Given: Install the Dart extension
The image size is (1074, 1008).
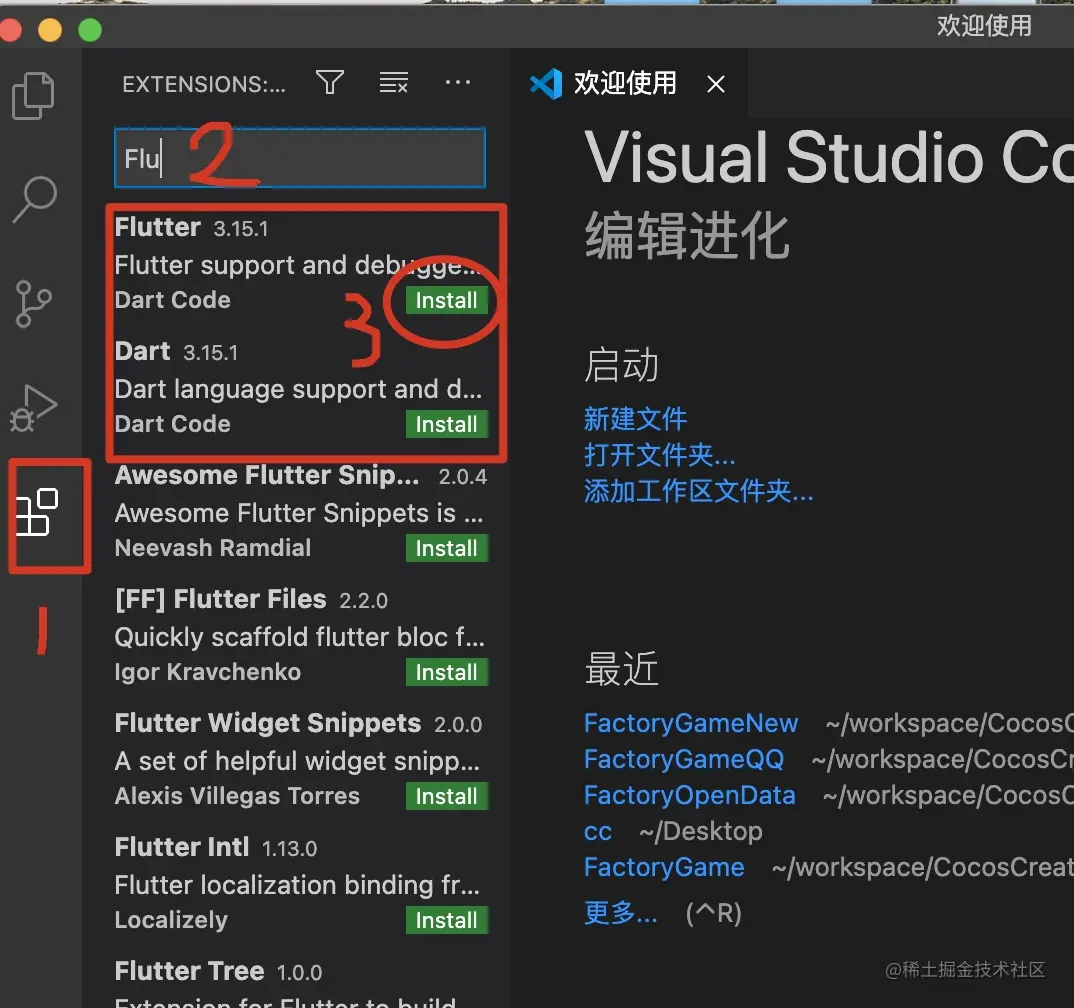Looking at the screenshot, I should pyautogui.click(x=447, y=424).
